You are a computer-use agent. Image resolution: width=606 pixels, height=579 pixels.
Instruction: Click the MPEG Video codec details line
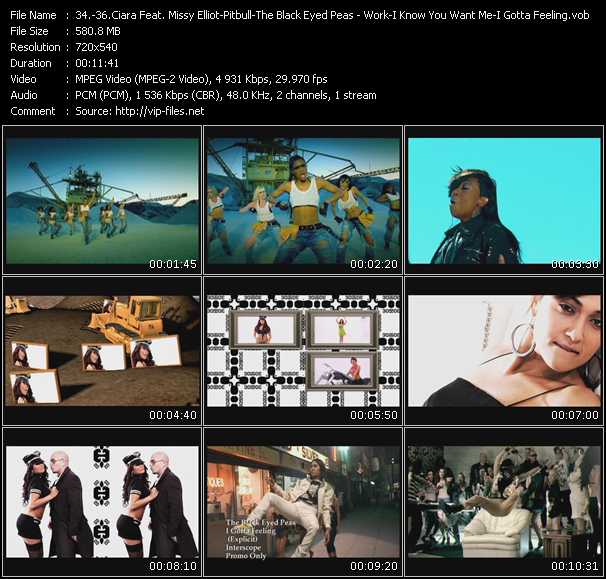[201, 79]
